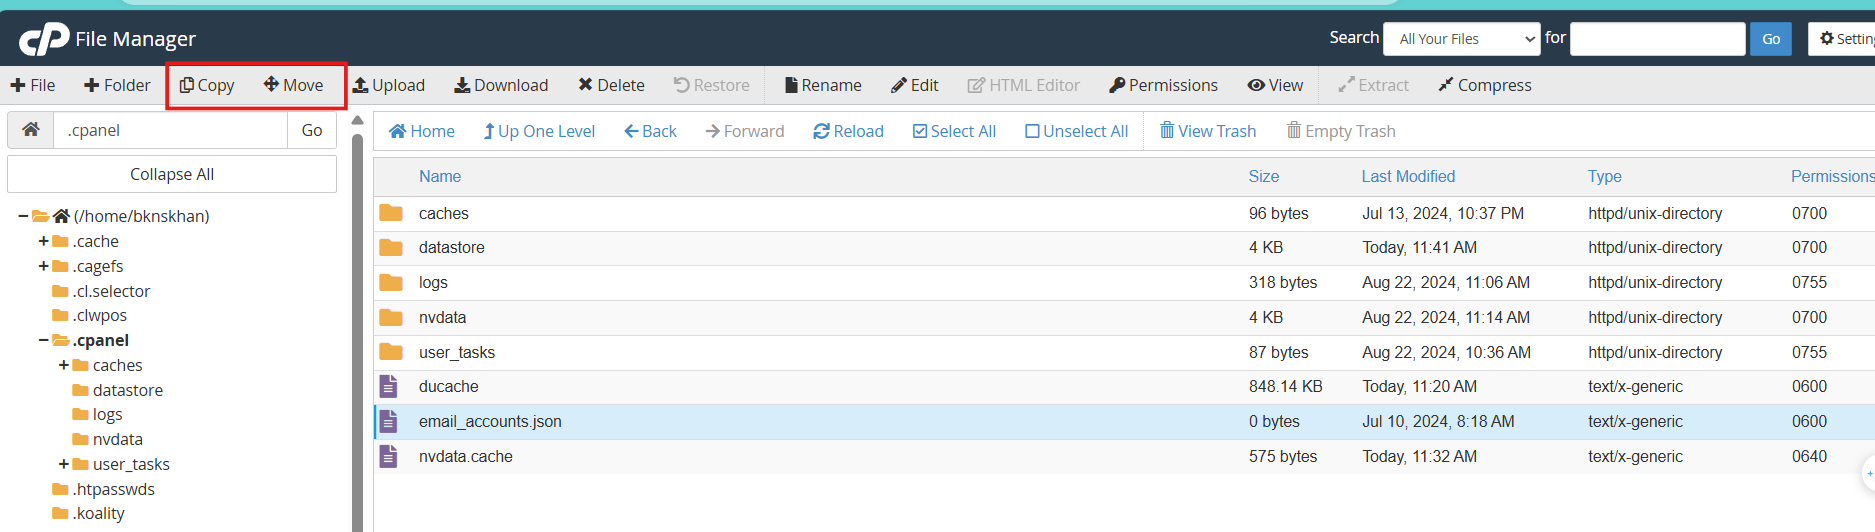
Task: Click the cPanel logo icon
Action: click(44, 39)
